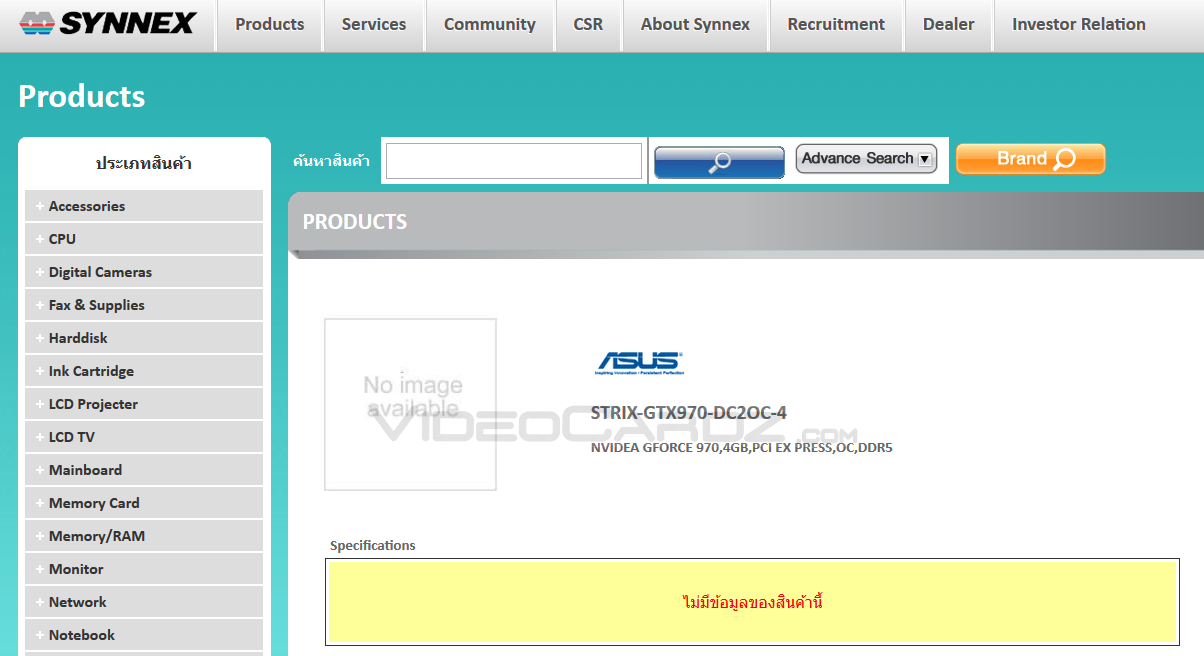The width and height of the screenshot is (1204, 656).
Task: Select the Memory Card category
Action: (x=144, y=503)
